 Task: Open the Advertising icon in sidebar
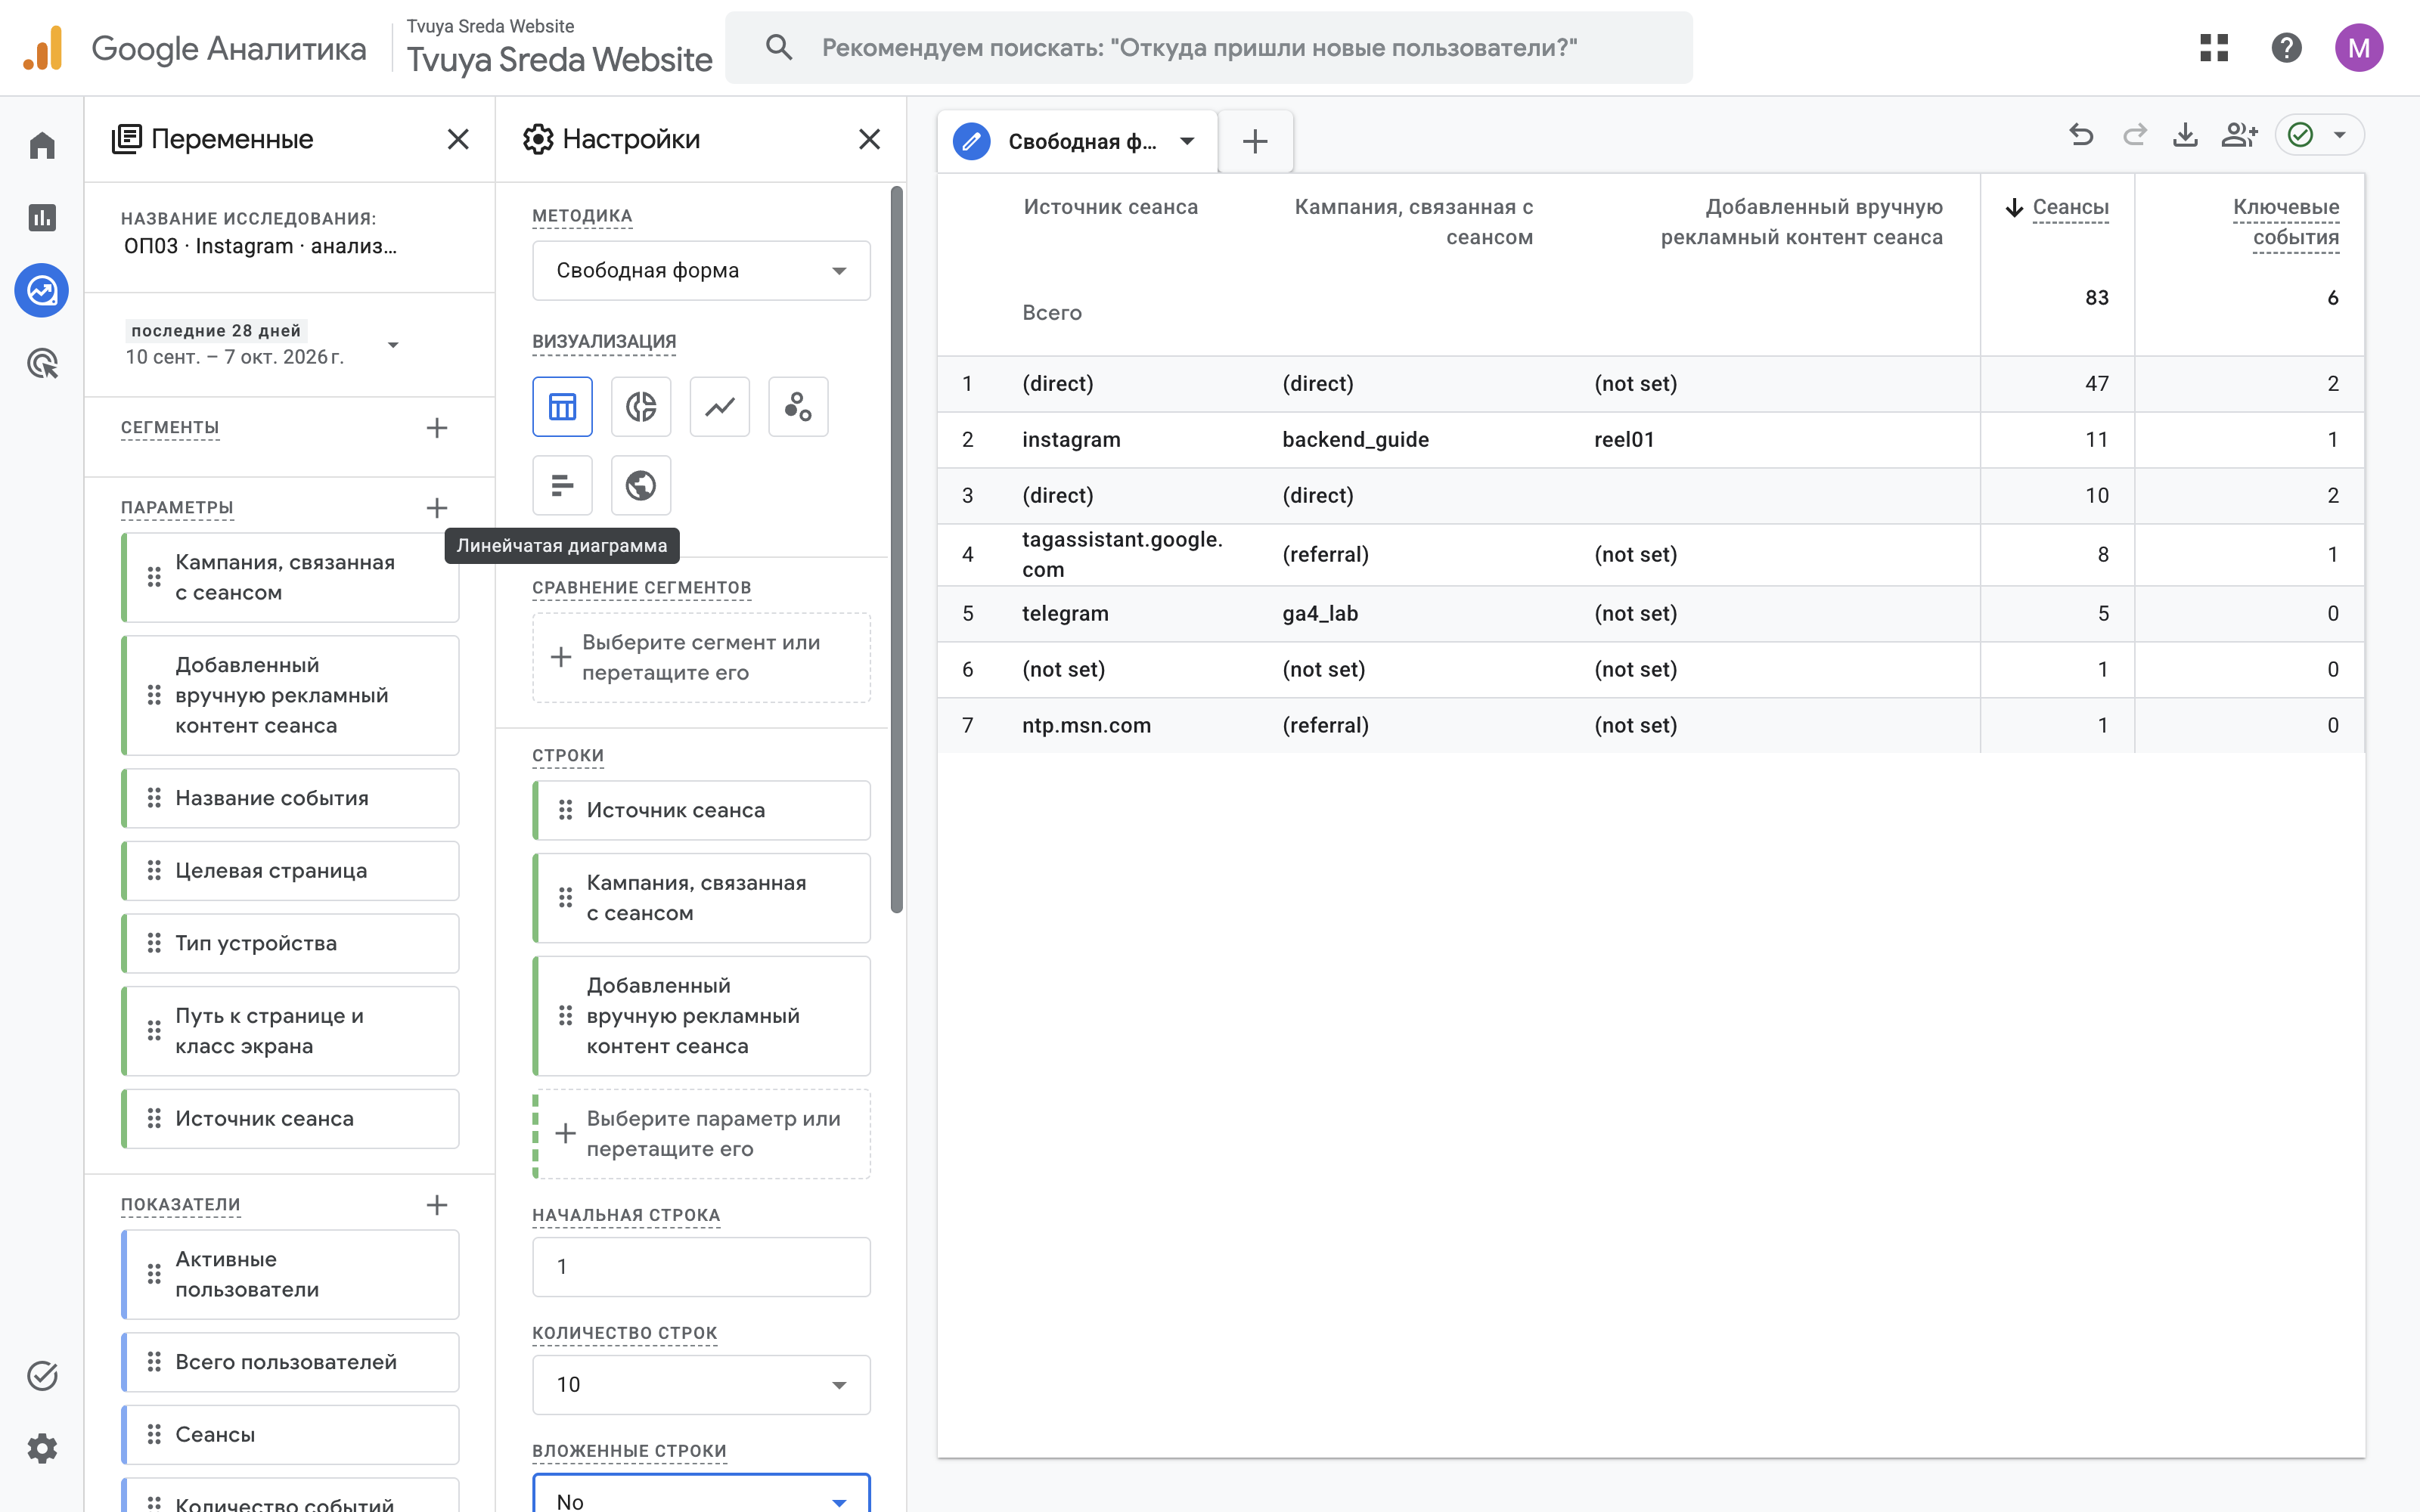[x=42, y=363]
